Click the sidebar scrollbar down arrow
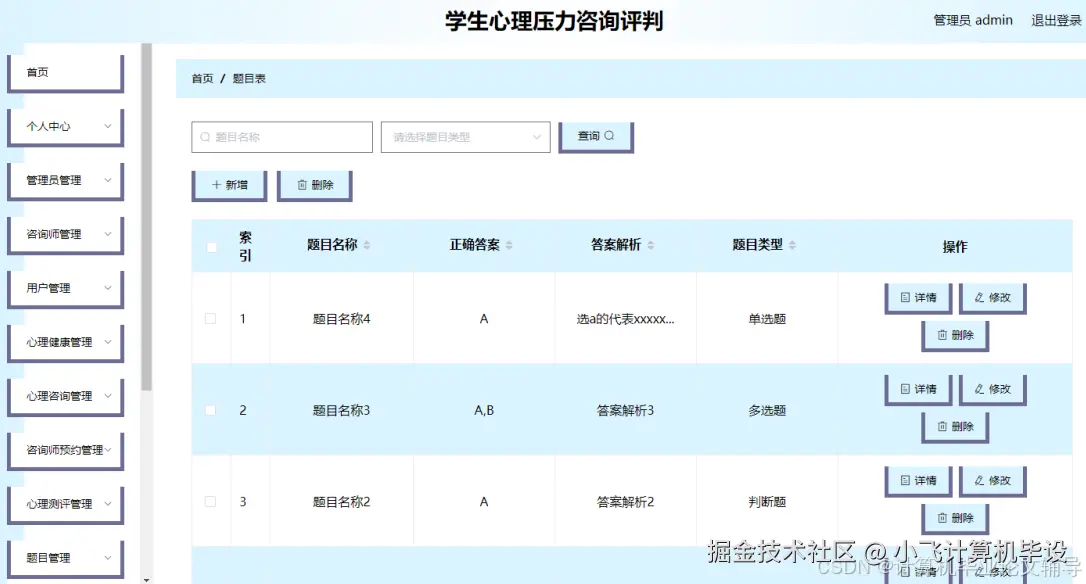 click(146, 579)
